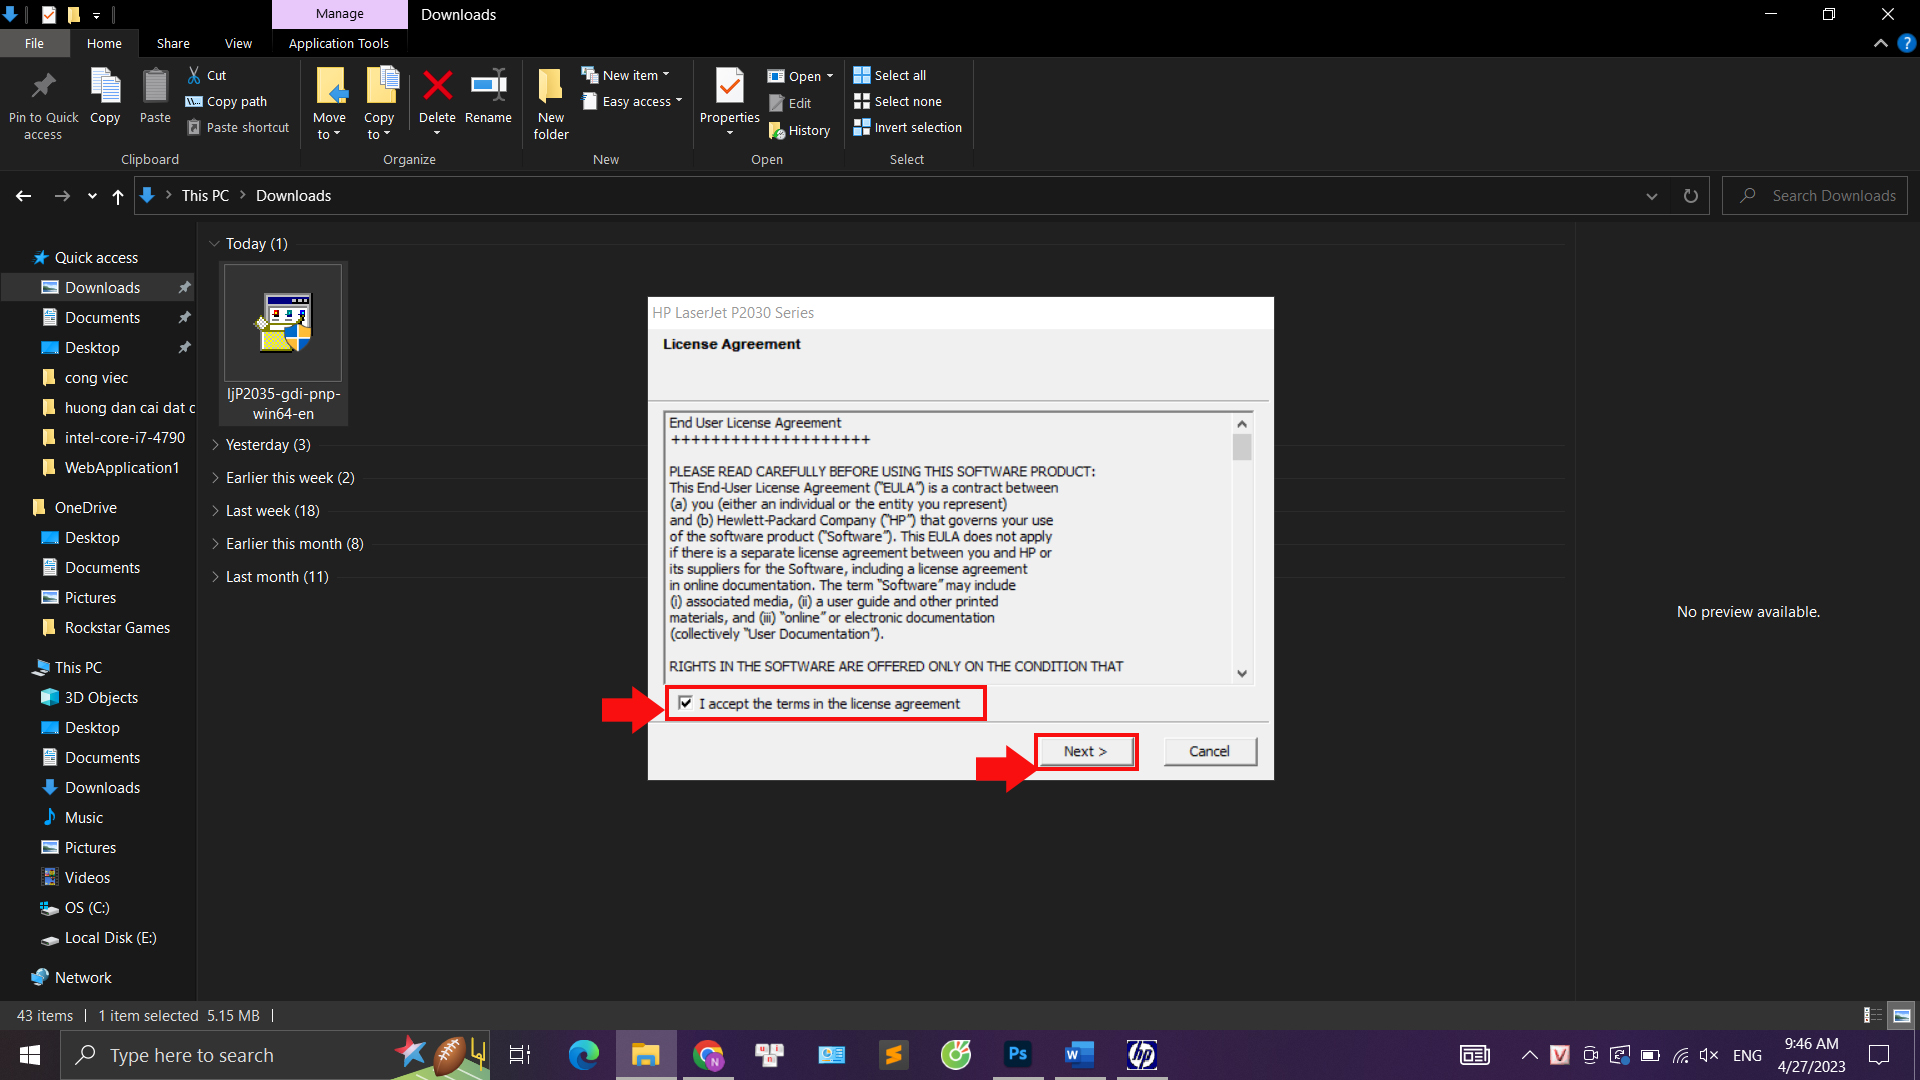The width and height of the screenshot is (1920, 1080).
Task: Click the HP installer taskbar icon
Action: click(1142, 1055)
